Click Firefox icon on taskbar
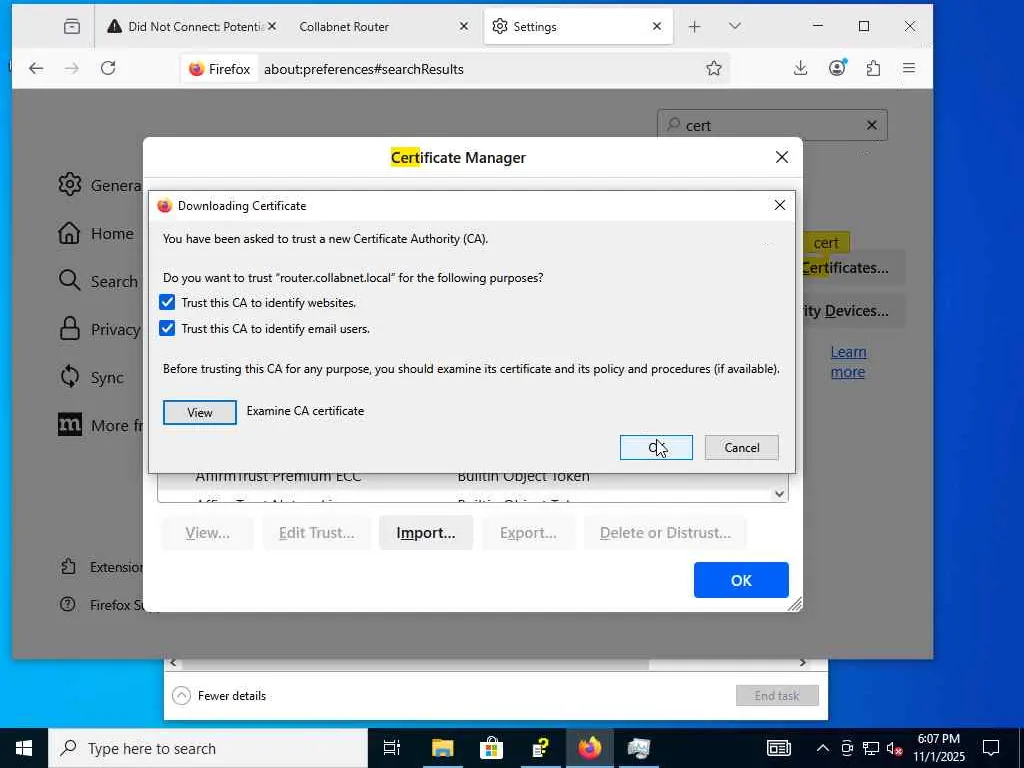The width and height of the screenshot is (1024, 768). point(589,748)
